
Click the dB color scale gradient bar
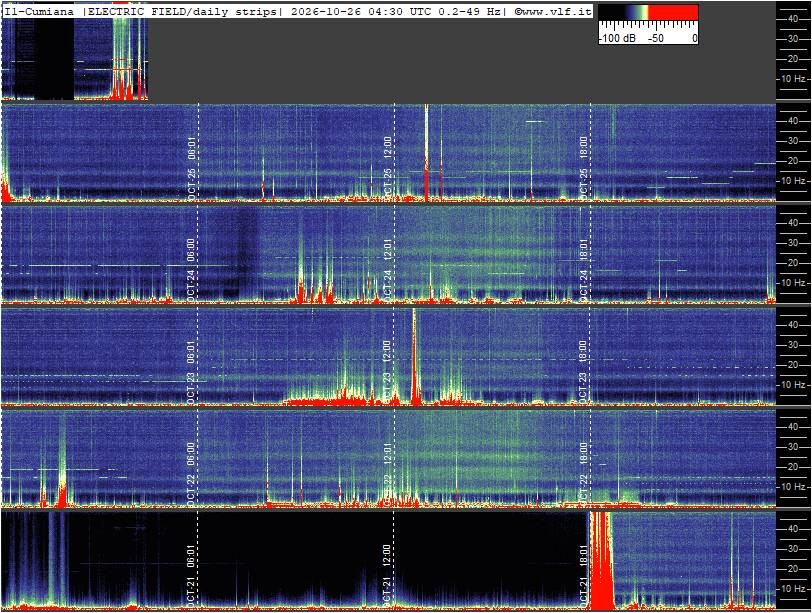[x=648, y=12]
